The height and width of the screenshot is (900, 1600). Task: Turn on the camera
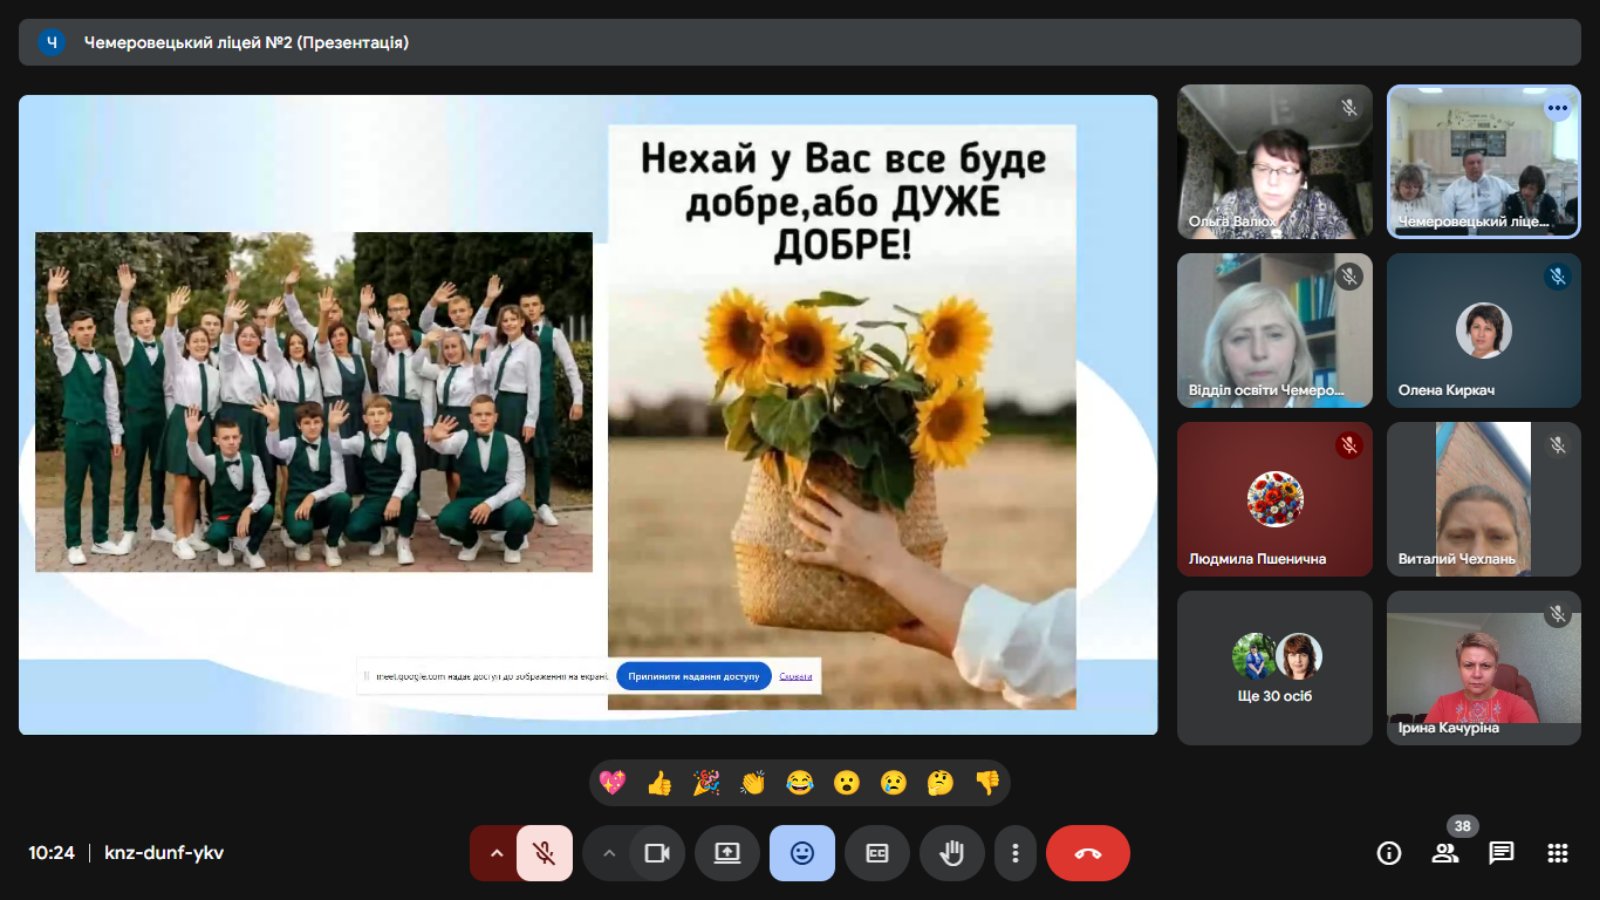(657, 853)
